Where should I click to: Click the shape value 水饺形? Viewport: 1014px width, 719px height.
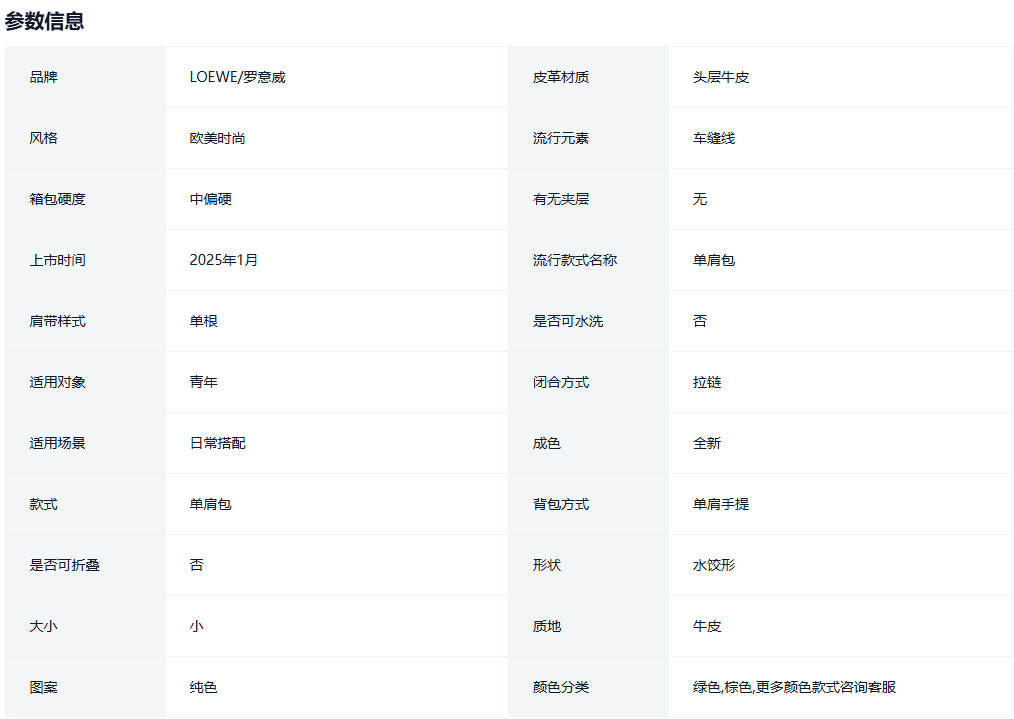click(714, 565)
